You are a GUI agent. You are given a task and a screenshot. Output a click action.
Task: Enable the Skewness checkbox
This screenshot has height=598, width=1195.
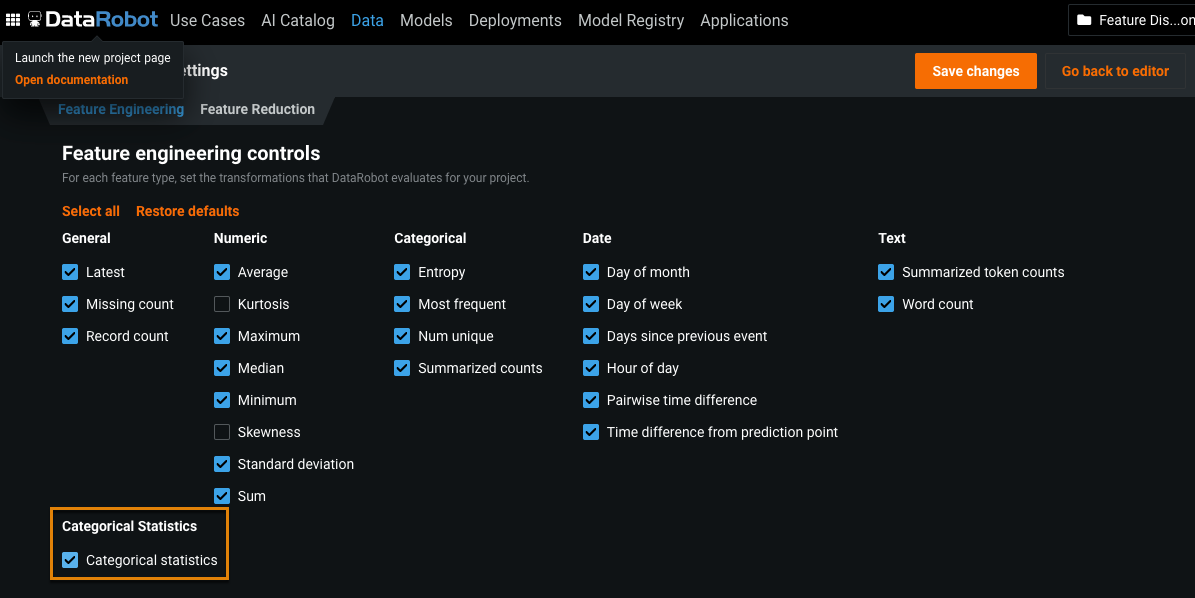pyautogui.click(x=222, y=432)
